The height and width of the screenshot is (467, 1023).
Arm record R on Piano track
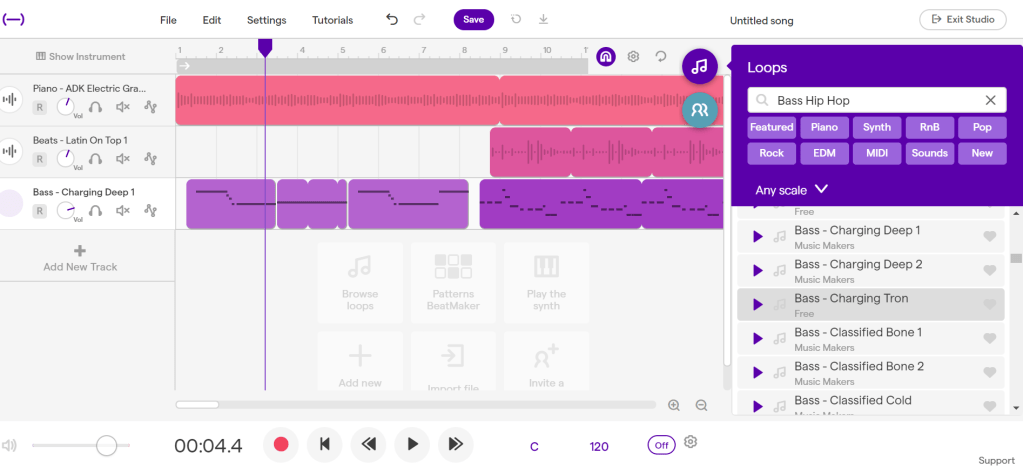[x=40, y=107]
